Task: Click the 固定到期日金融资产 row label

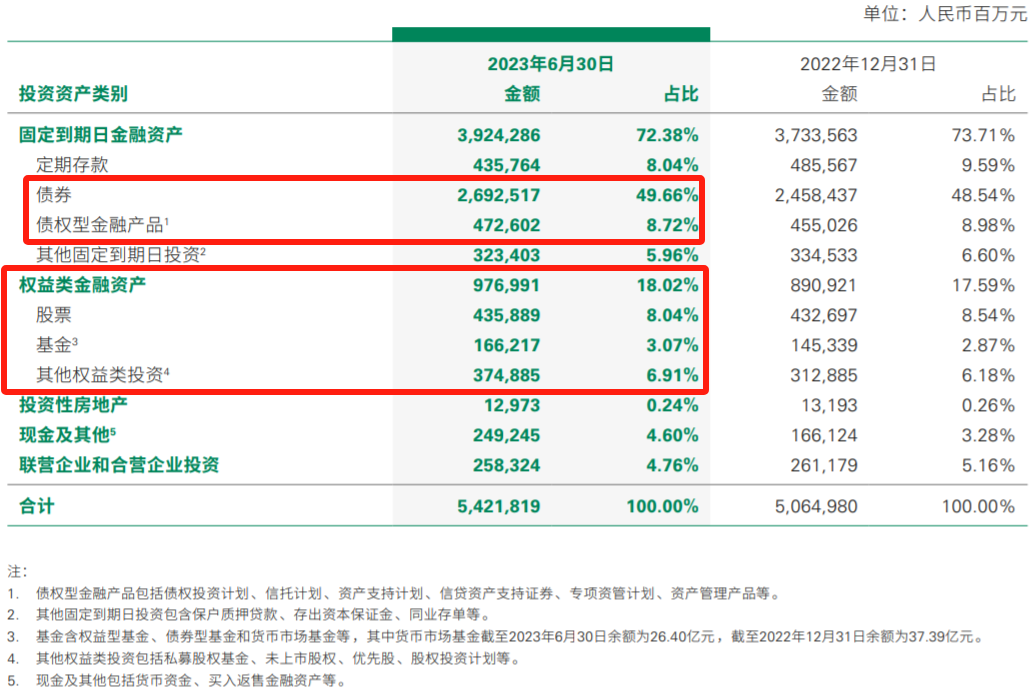Action: tap(101, 135)
